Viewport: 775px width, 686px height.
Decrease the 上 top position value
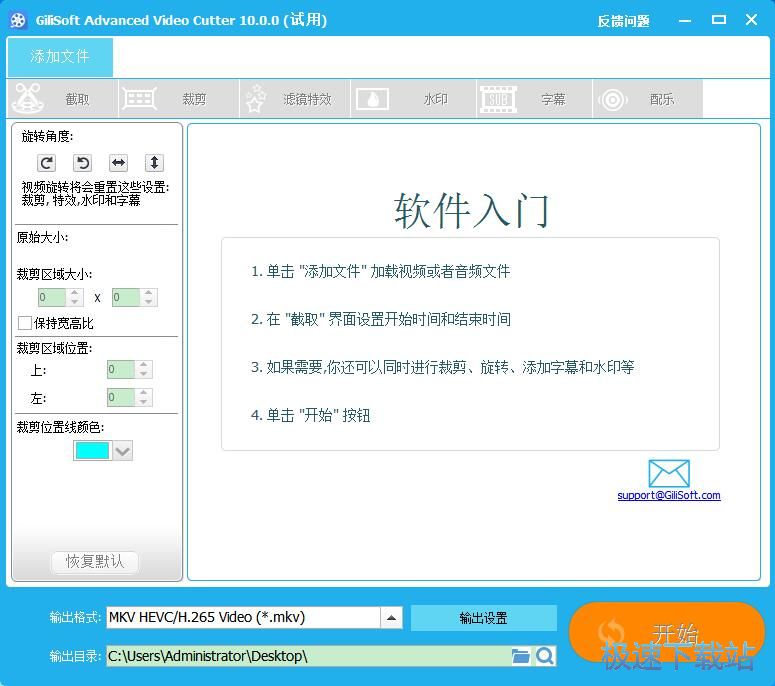pyautogui.click(x=144, y=374)
